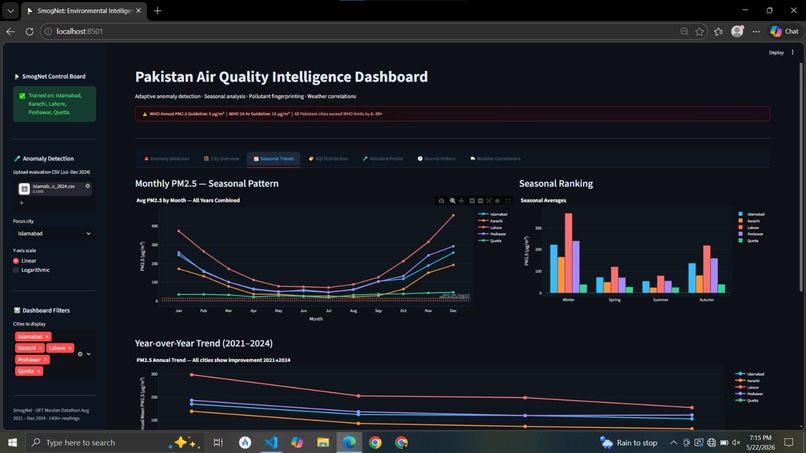806x453 pixels.
Task: Select Logarithmic Y-axis scale
Action: coord(31,270)
